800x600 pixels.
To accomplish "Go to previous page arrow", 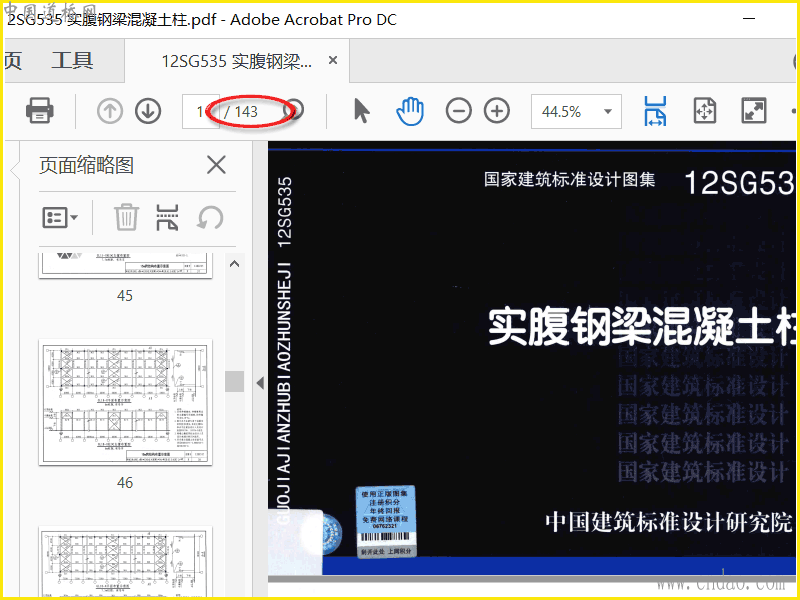I will 110,111.
